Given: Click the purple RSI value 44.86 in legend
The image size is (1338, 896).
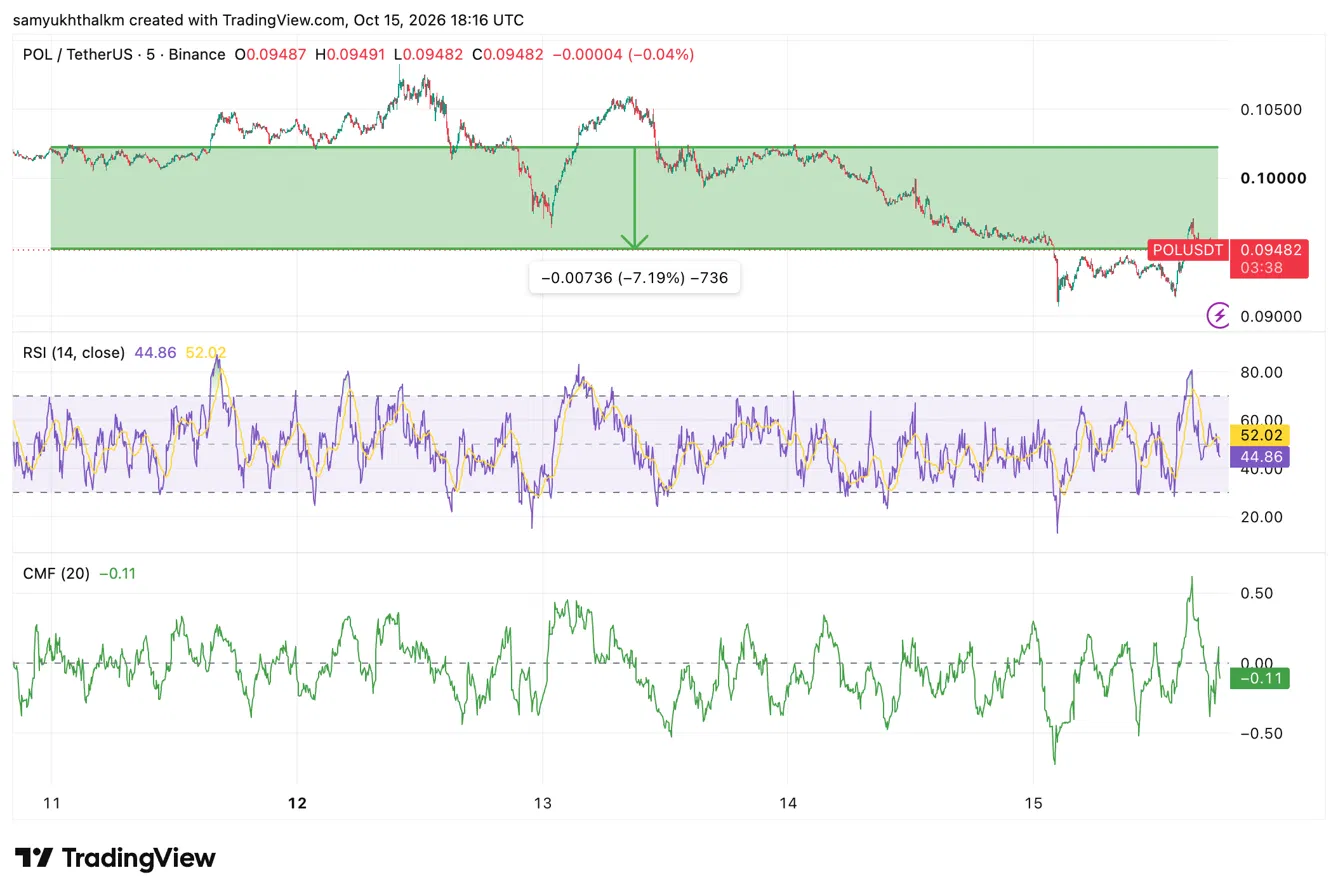Looking at the screenshot, I should pos(156,352).
